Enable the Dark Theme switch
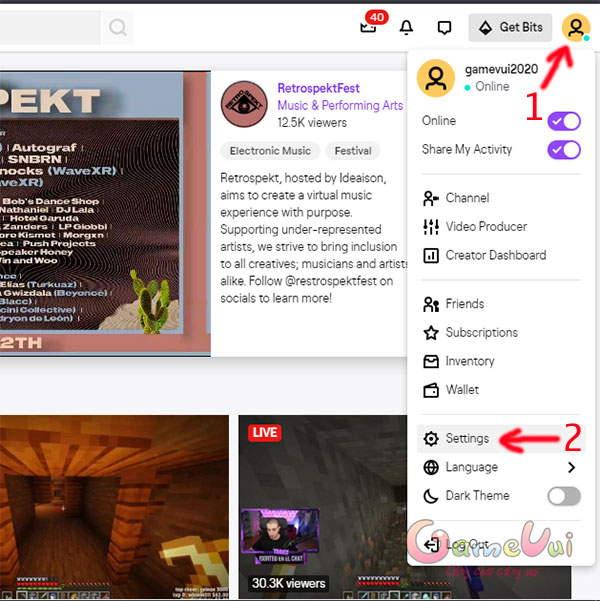This screenshot has width=600, height=601. click(x=564, y=496)
